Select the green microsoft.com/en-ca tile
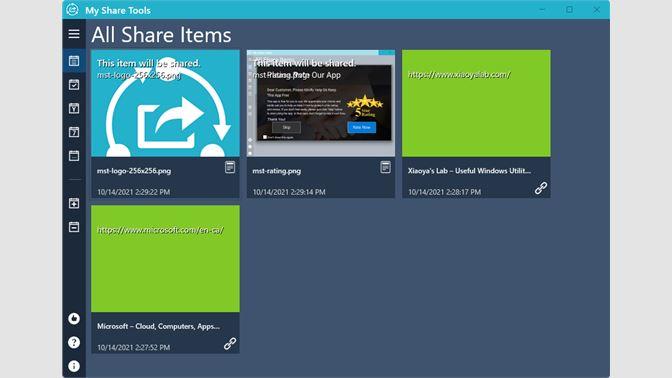The width and height of the screenshot is (672, 378). 165,259
